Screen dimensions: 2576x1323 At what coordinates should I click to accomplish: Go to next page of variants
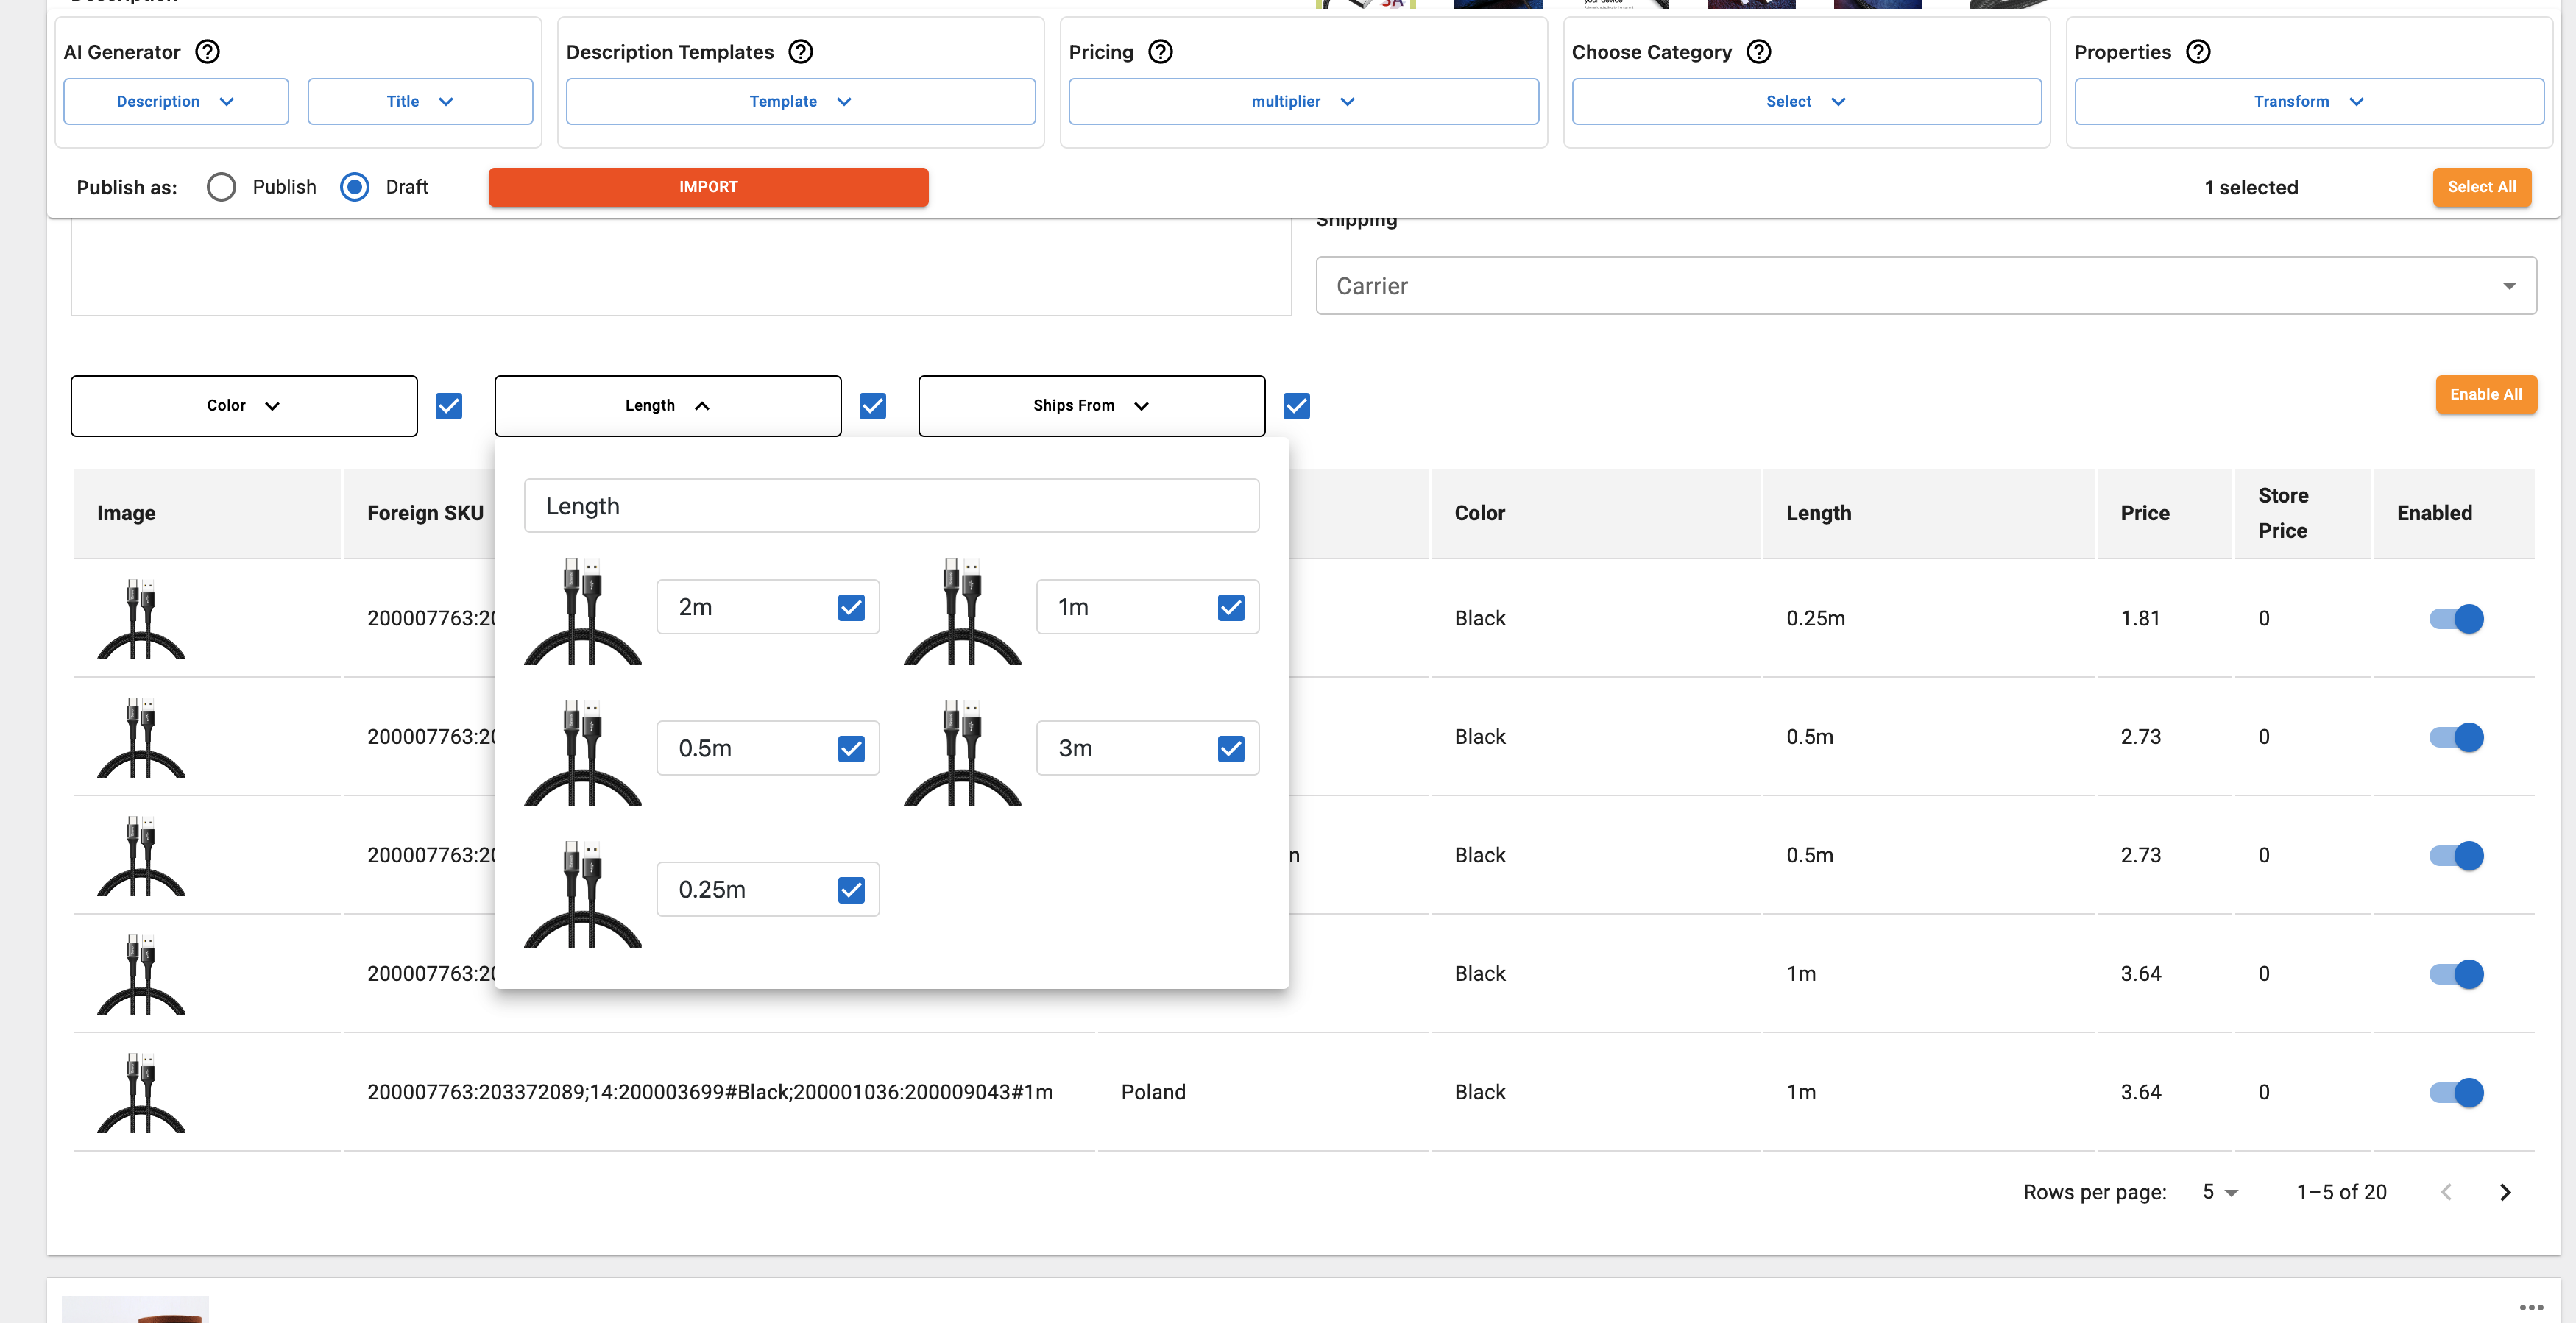pos(2505,1192)
